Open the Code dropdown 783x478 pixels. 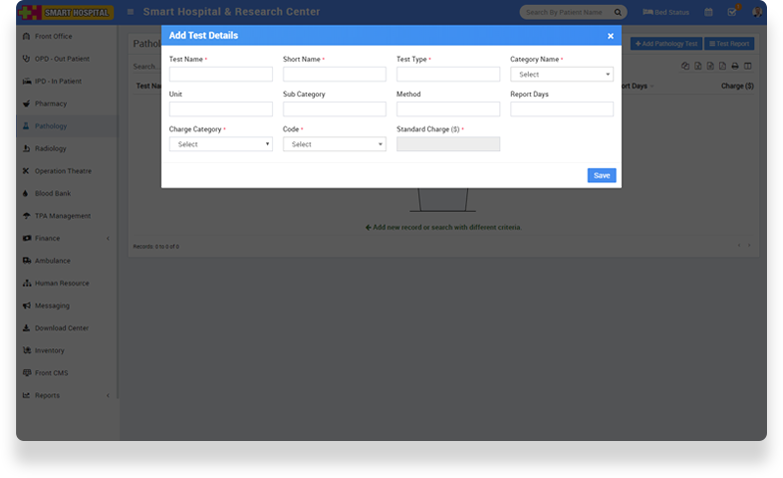pos(334,144)
